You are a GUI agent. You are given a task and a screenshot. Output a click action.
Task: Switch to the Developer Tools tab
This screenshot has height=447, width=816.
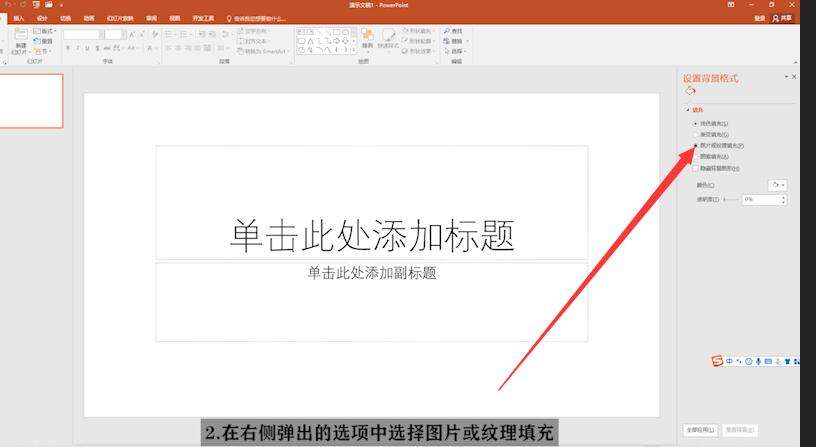pos(203,18)
